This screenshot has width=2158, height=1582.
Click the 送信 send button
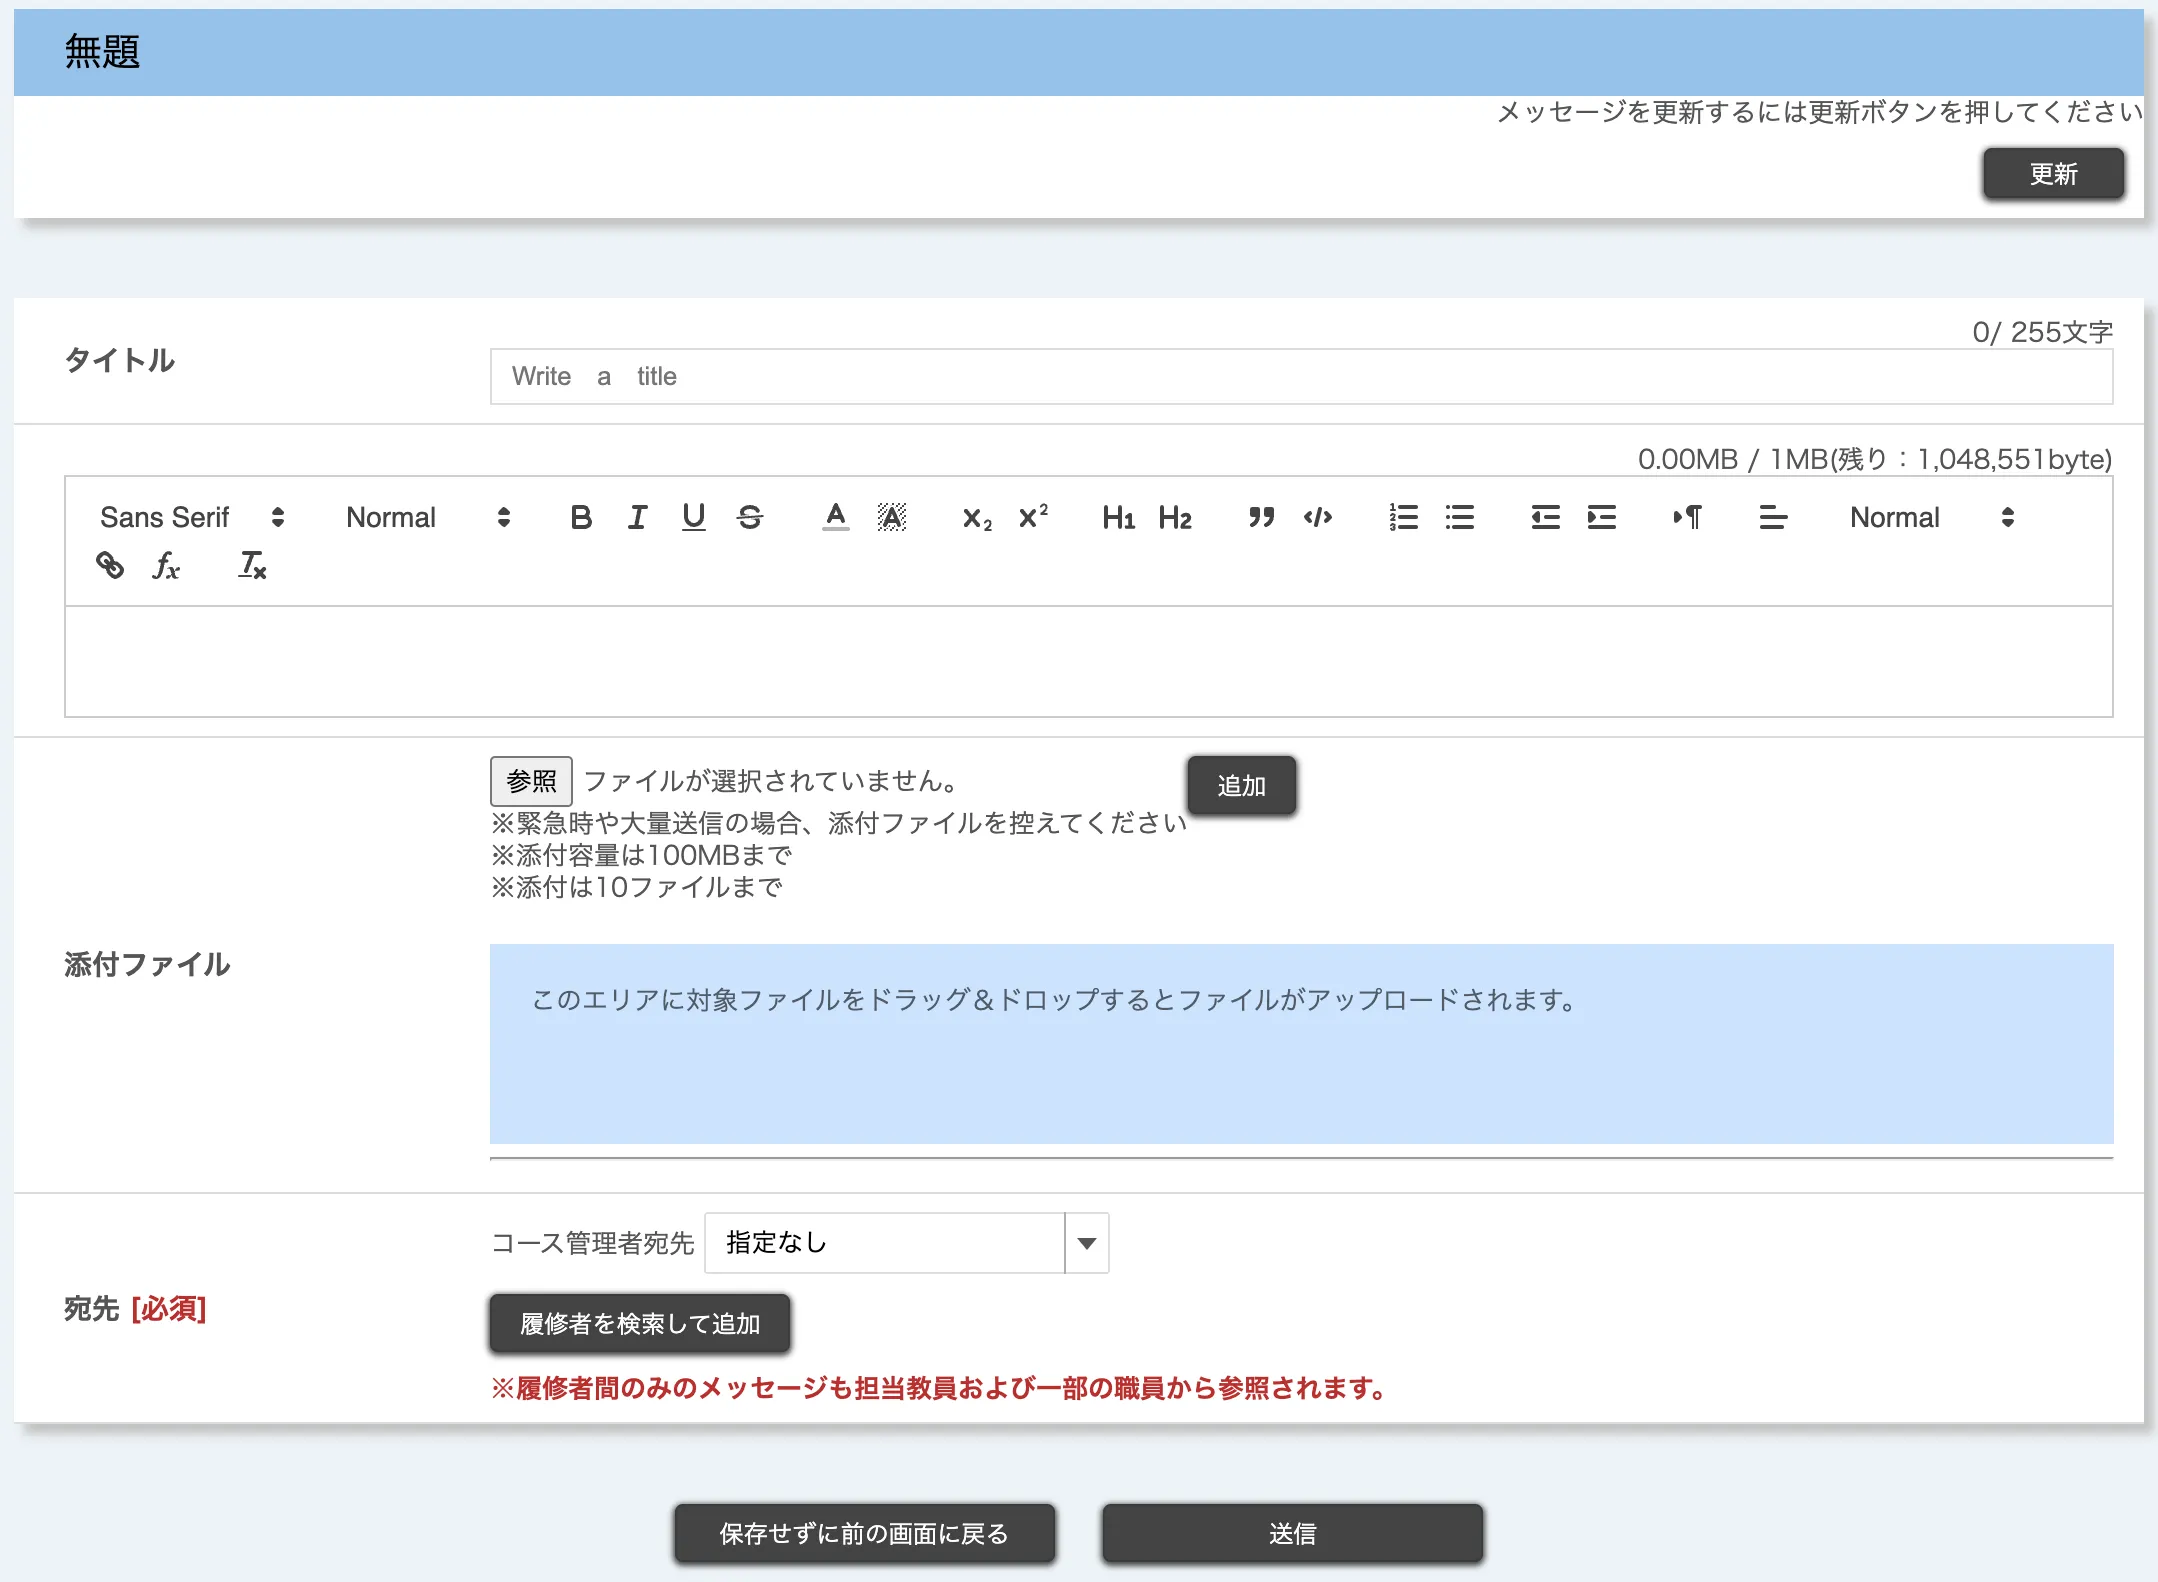pos(1292,1533)
